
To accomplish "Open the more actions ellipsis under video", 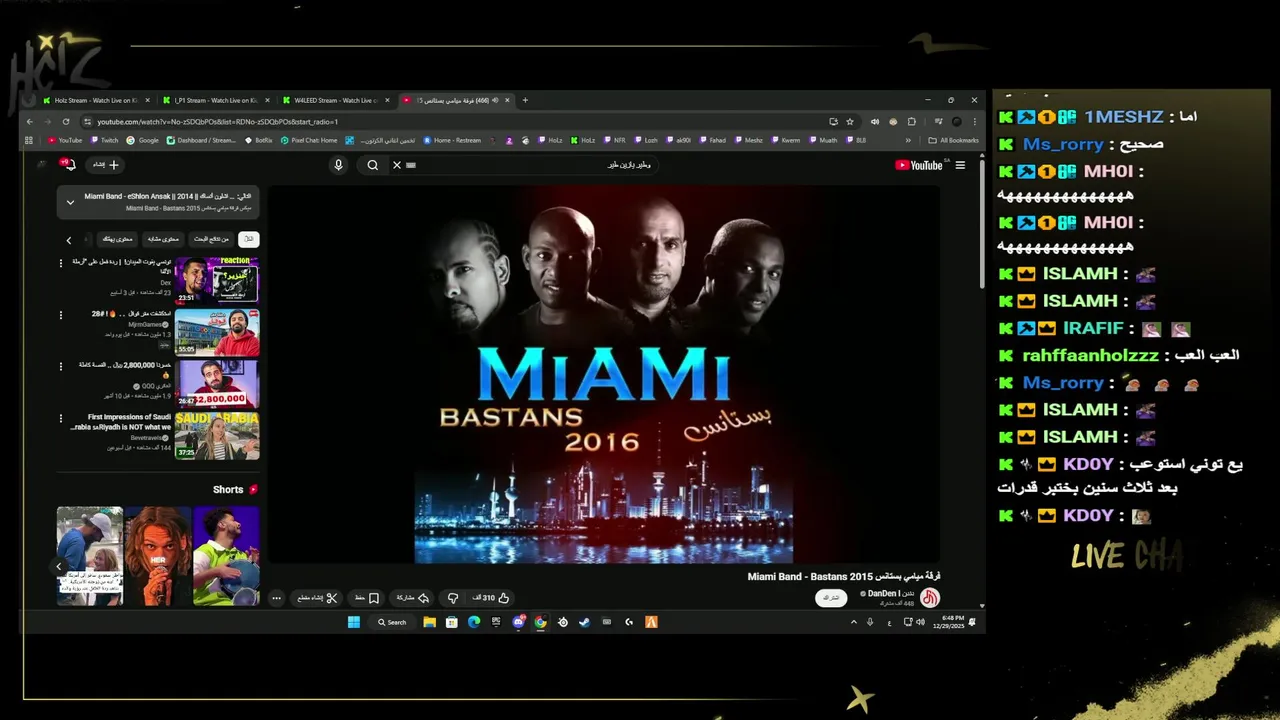I will pyautogui.click(x=277, y=598).
